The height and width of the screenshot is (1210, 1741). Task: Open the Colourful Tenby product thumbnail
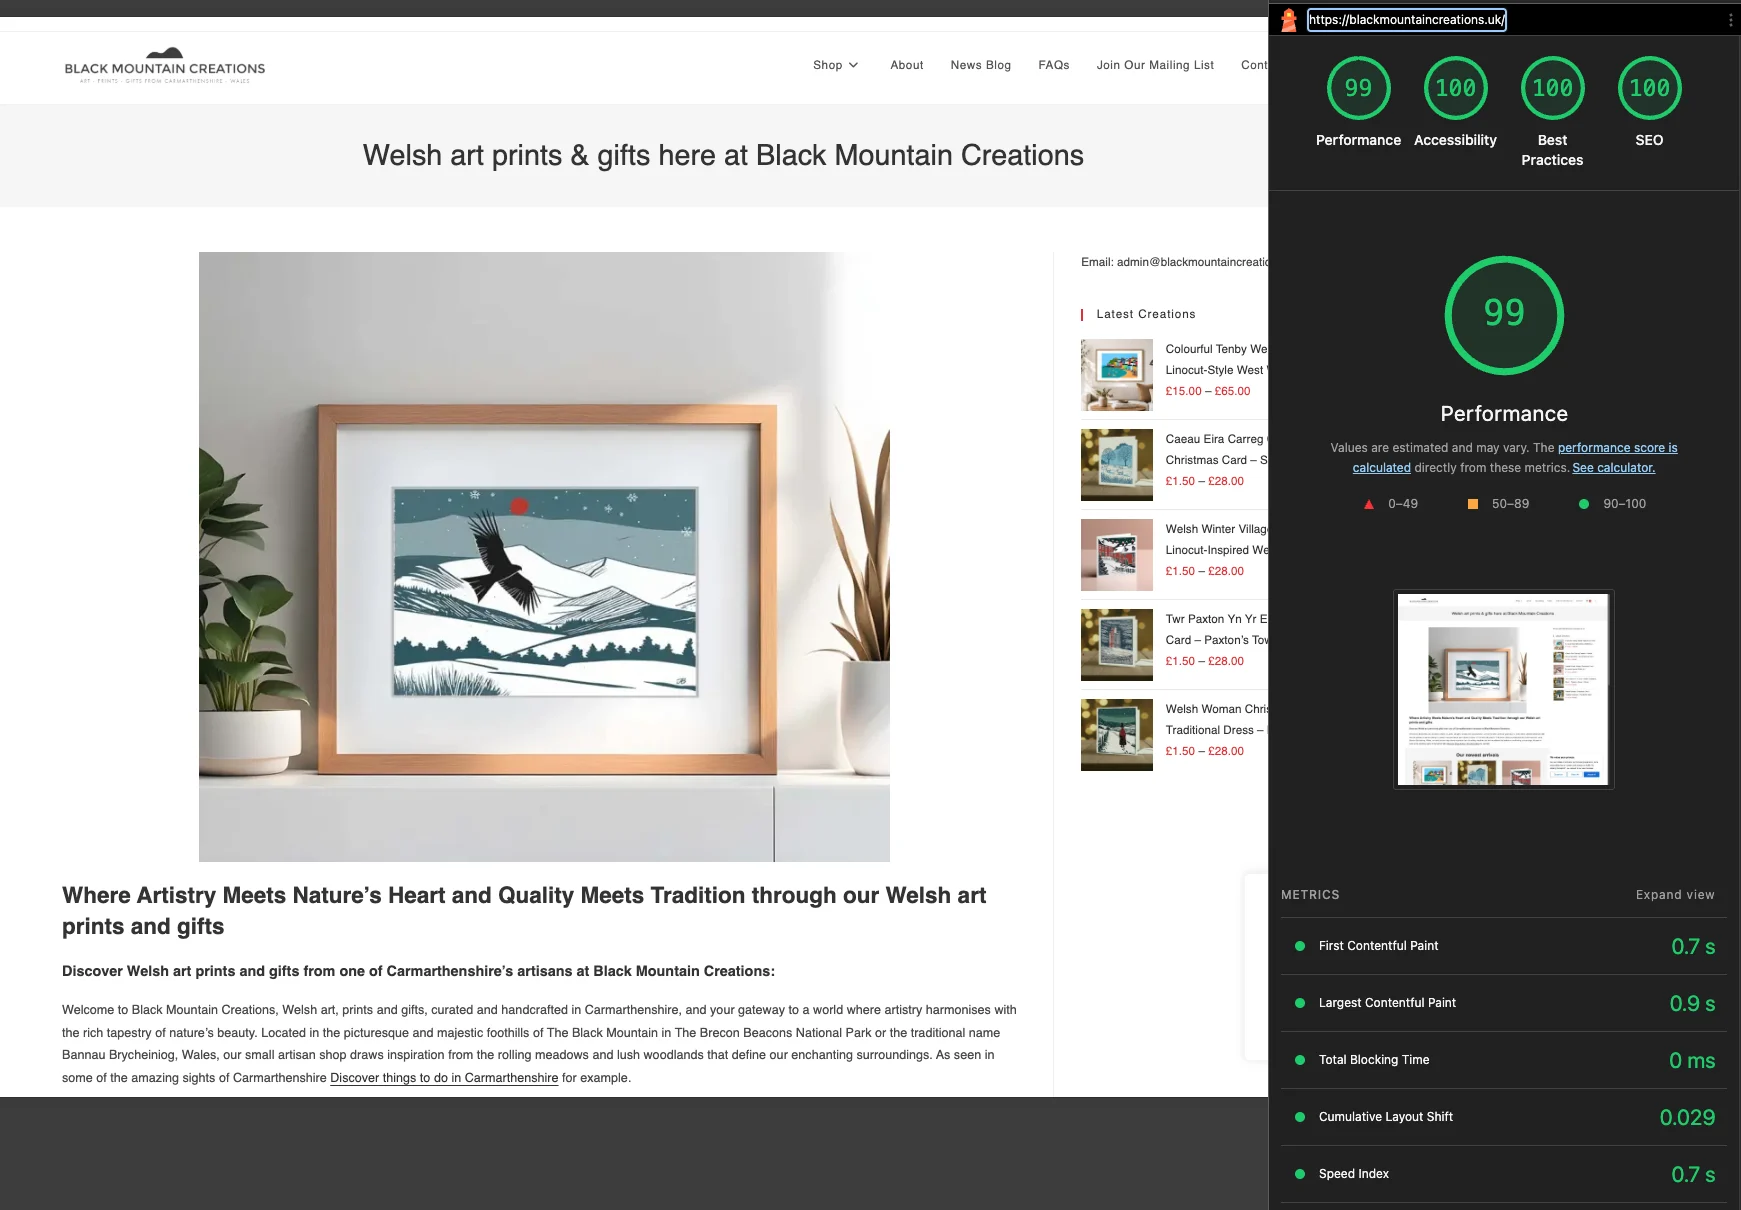[x=1117, y=375]
